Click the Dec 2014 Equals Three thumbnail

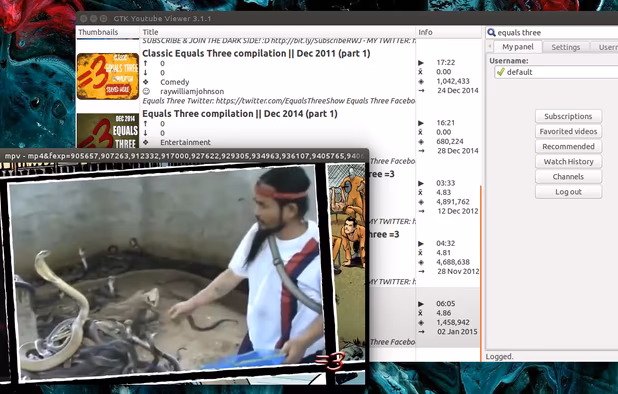[108, 131]
